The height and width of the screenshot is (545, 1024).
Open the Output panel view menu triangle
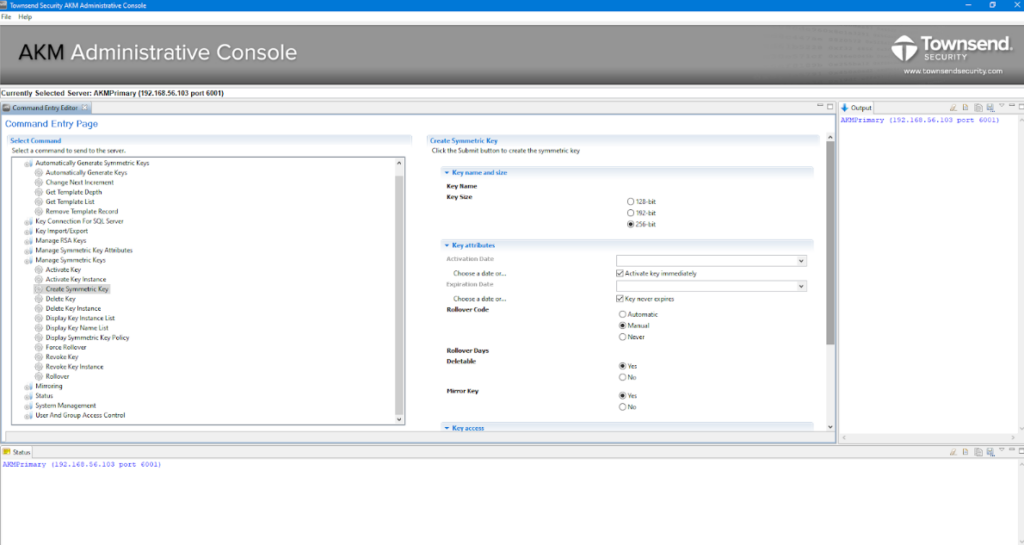point(1002,106)
